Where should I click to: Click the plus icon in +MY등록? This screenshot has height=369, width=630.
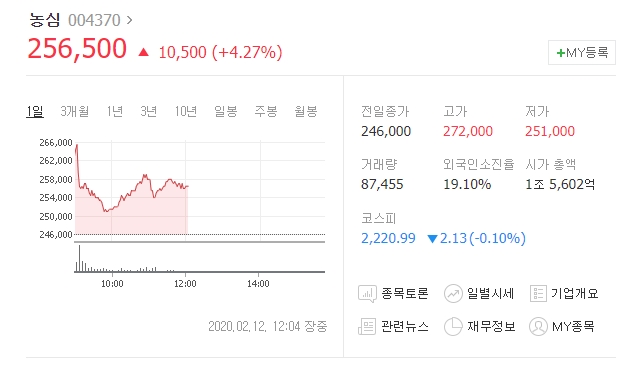tap(560, 53)
